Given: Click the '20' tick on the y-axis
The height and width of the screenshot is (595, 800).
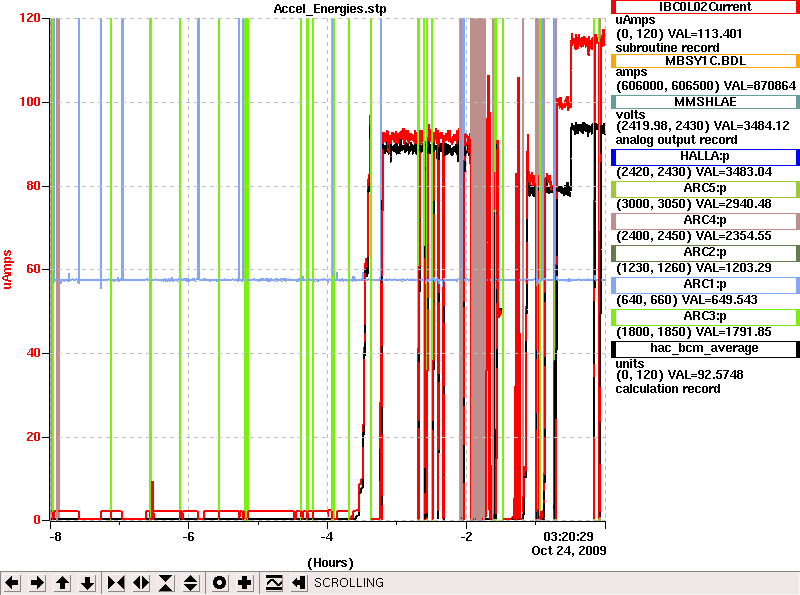Looking at the screenshot, I should 33,437.
